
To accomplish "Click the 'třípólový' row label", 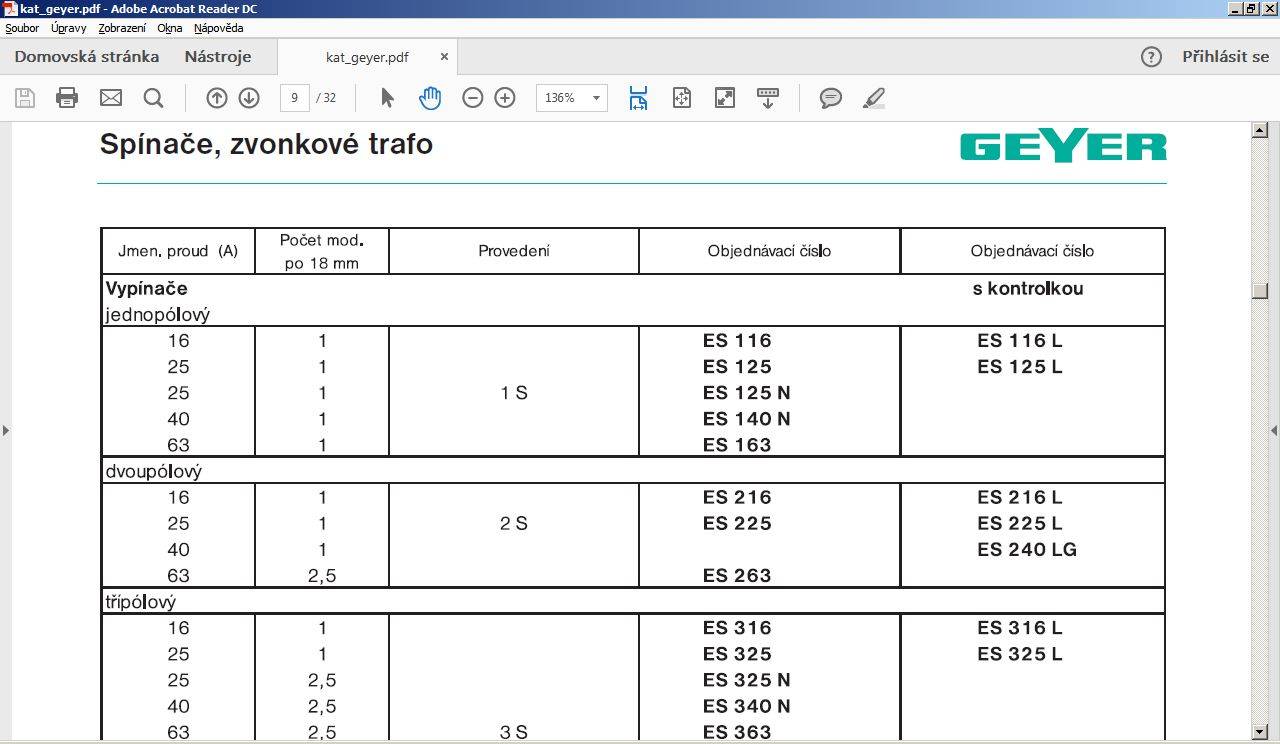I will tap(141, 602).
